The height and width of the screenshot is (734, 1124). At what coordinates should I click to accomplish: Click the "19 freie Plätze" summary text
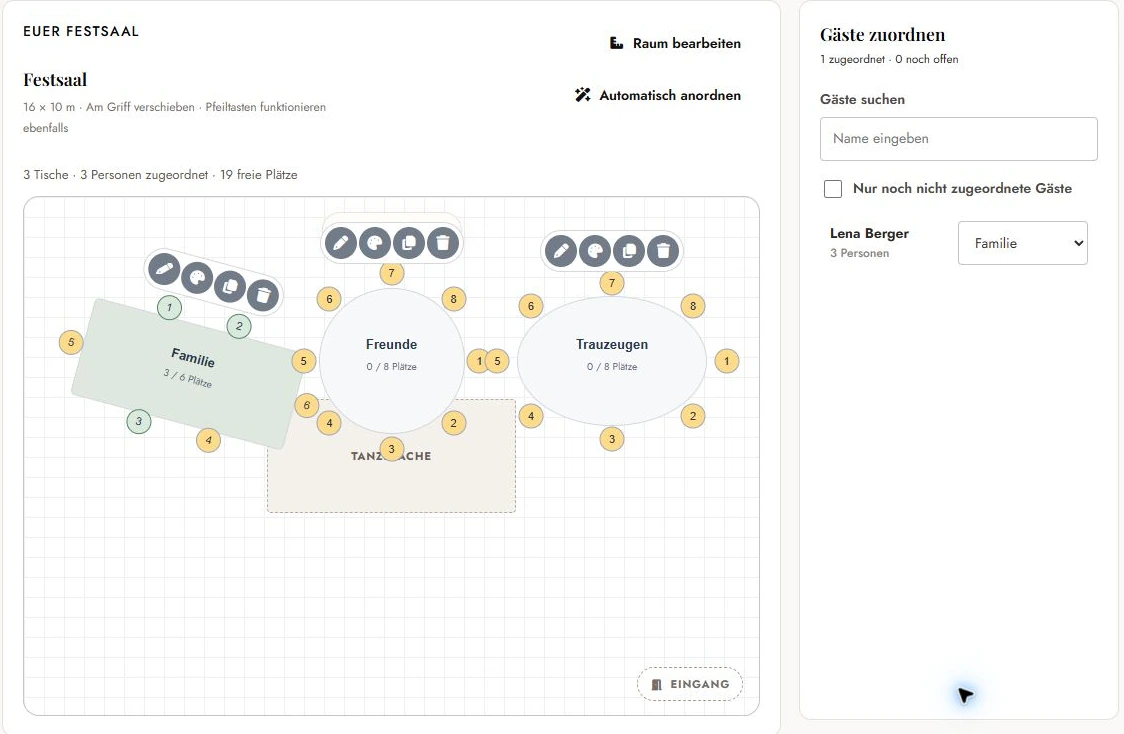(x=259, y=175)
